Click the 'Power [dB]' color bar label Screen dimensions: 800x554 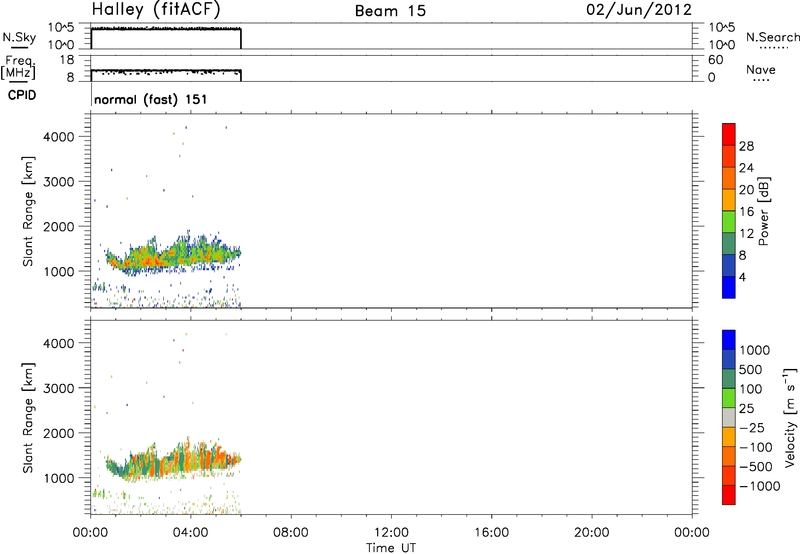[763, 212]
